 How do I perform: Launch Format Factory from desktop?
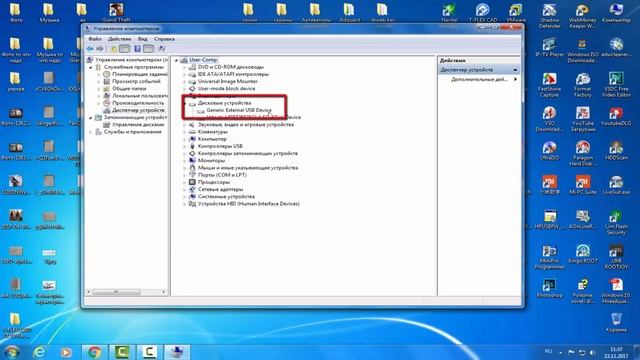tap(582, 85)
